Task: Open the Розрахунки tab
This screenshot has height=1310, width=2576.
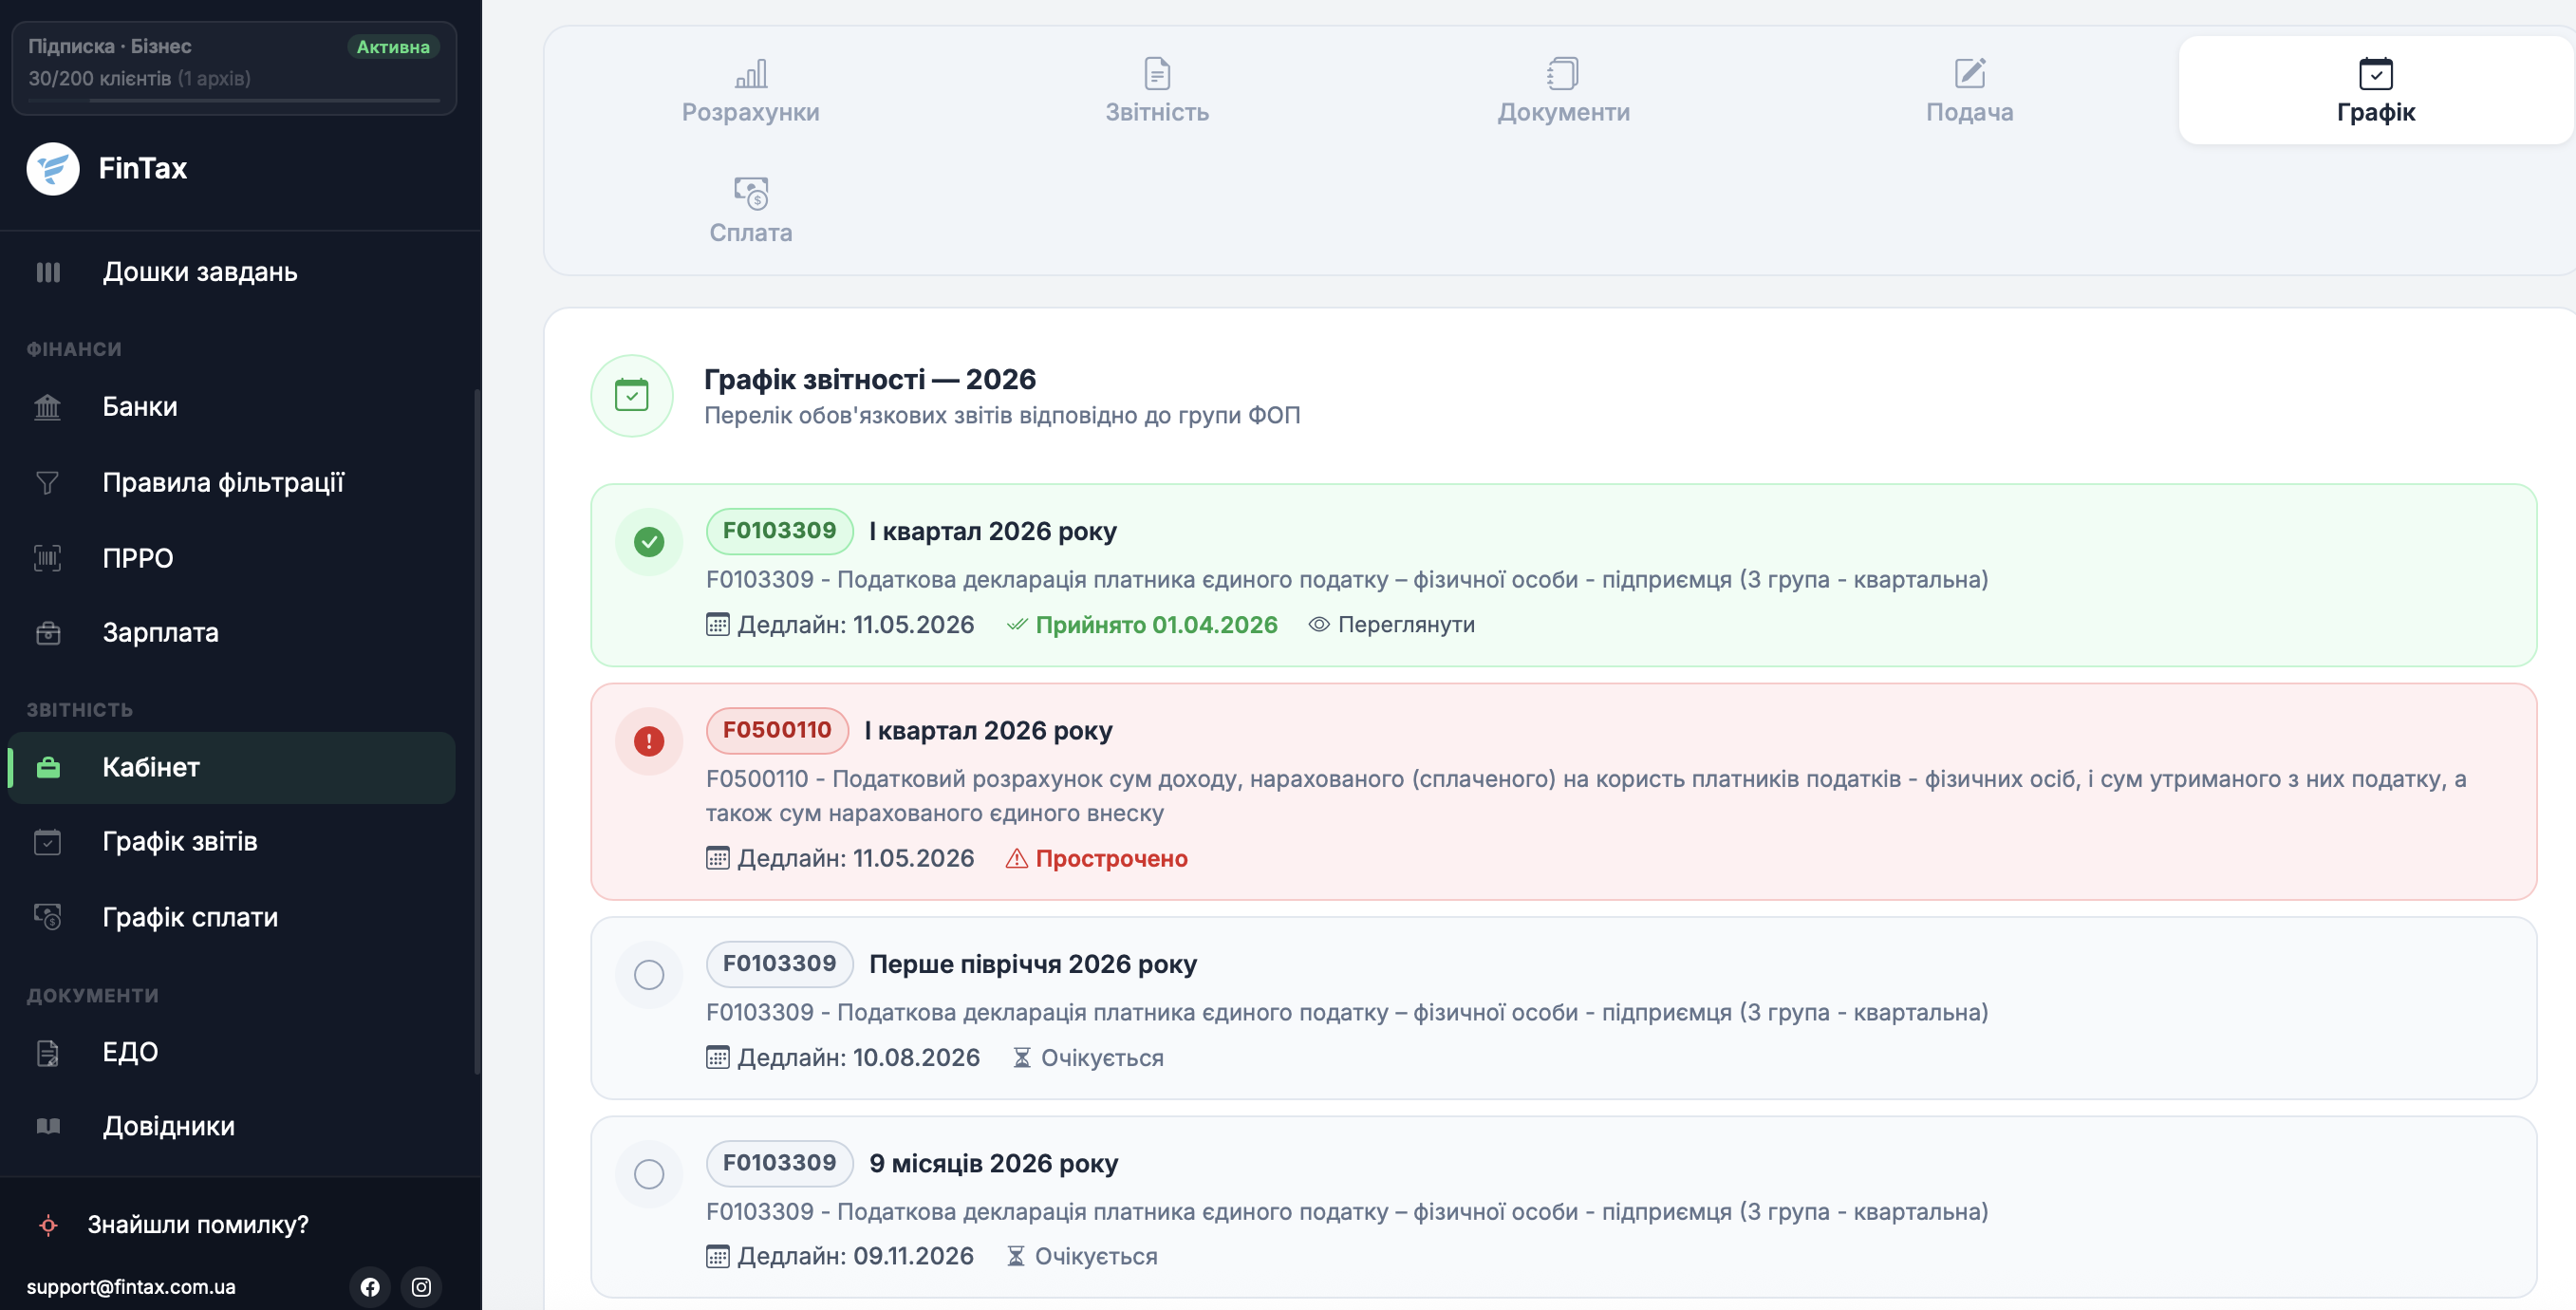Action: point(750,90)
